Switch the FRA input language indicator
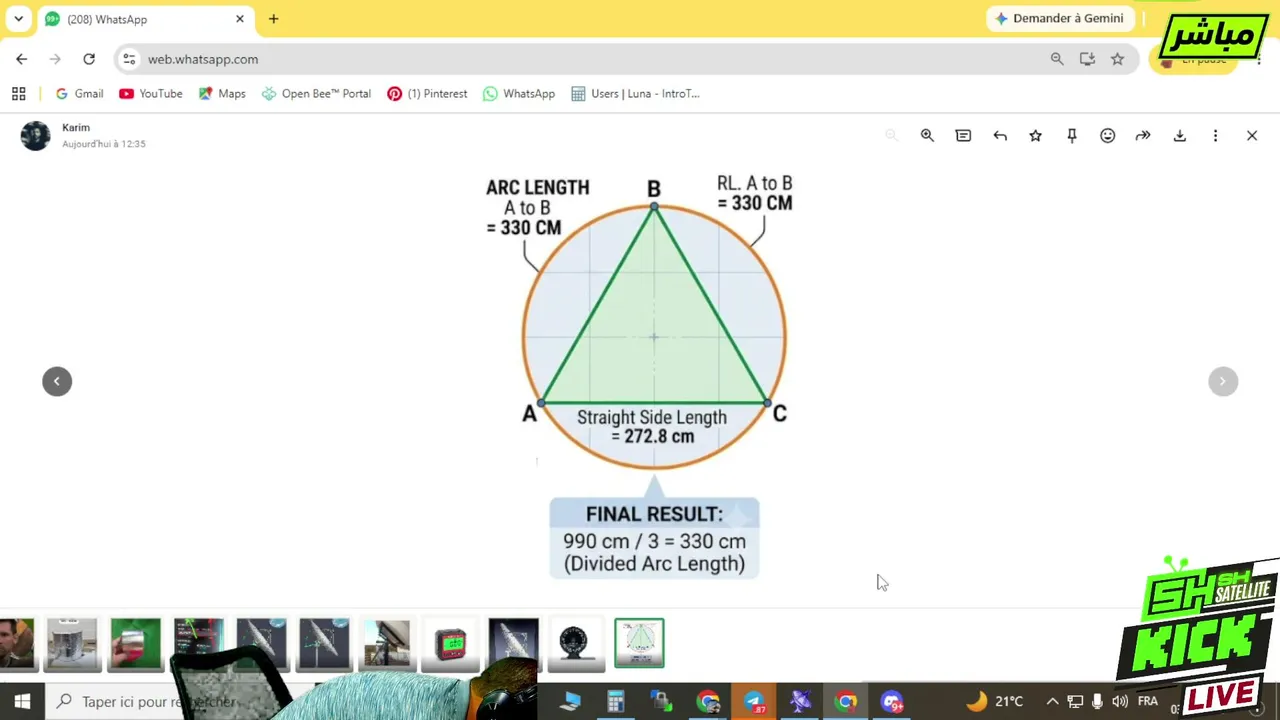The image size is (1280, 720). (1148, 701)
